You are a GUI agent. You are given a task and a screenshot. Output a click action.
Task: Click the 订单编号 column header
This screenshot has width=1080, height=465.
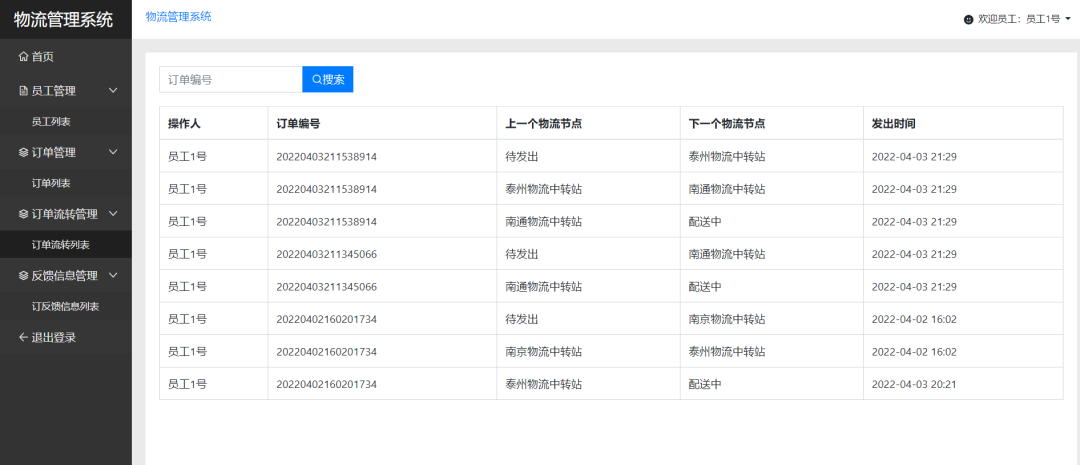(x=298, y=123)
